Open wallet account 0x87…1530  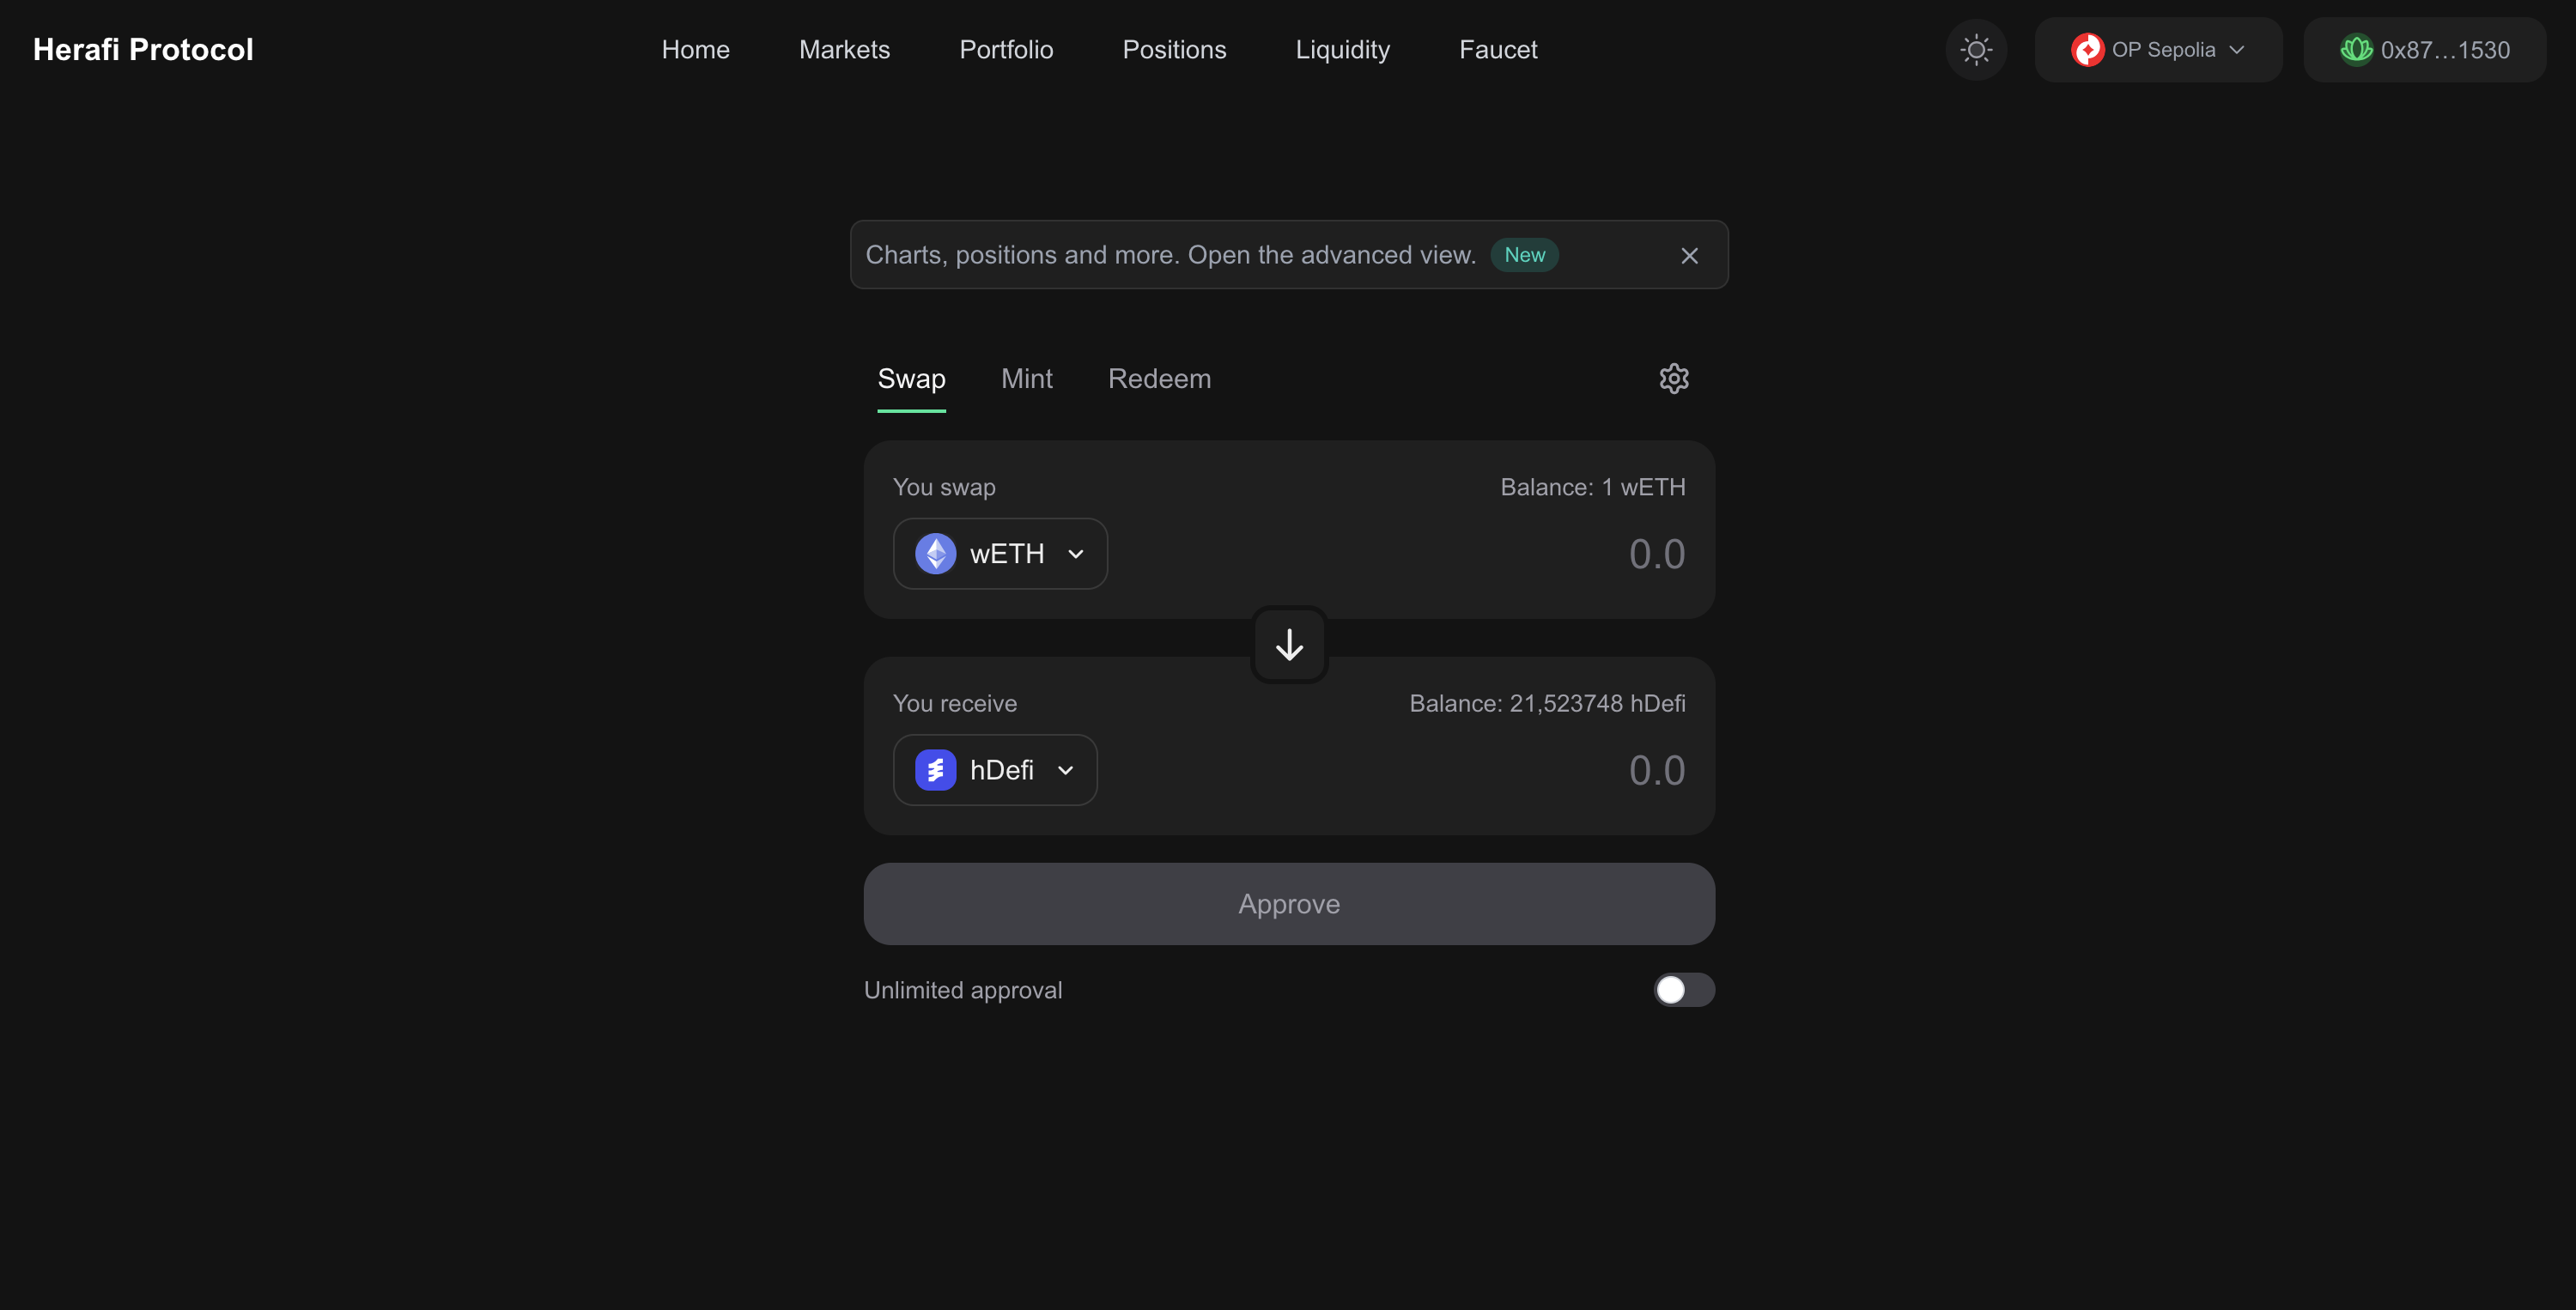[x=2424, y=50]
